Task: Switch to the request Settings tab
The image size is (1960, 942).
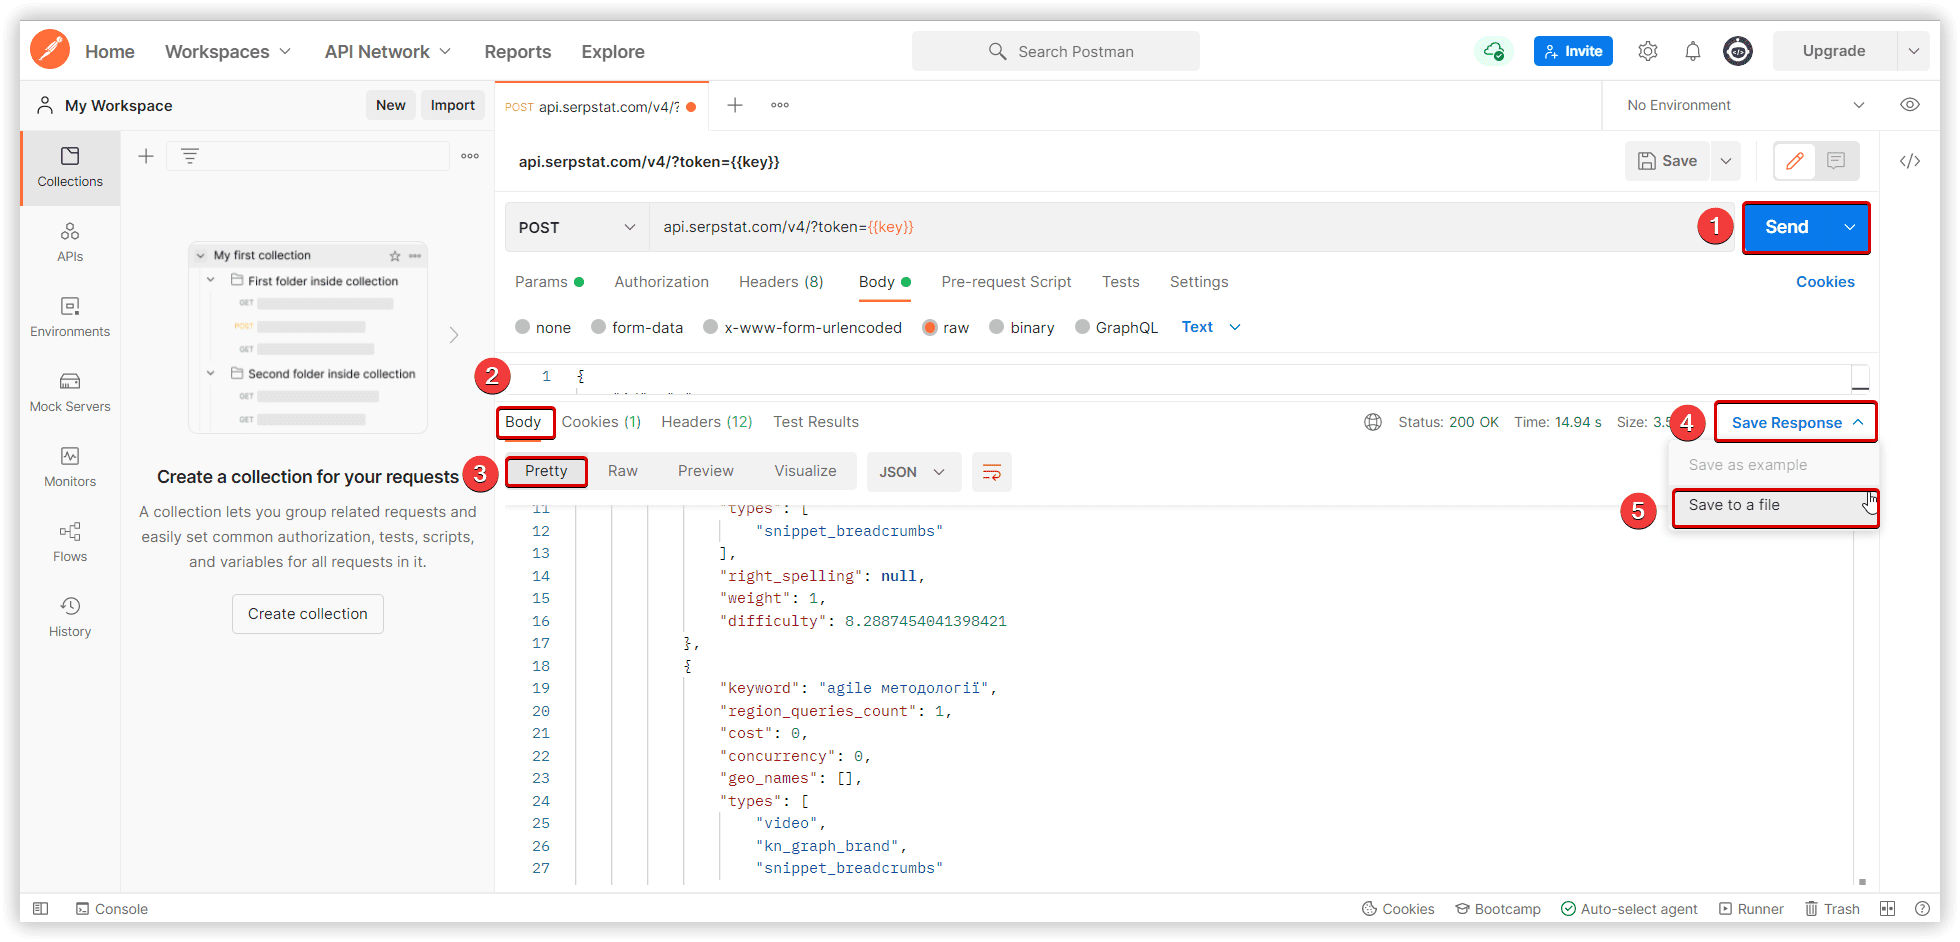Action: pos(1199,282)
